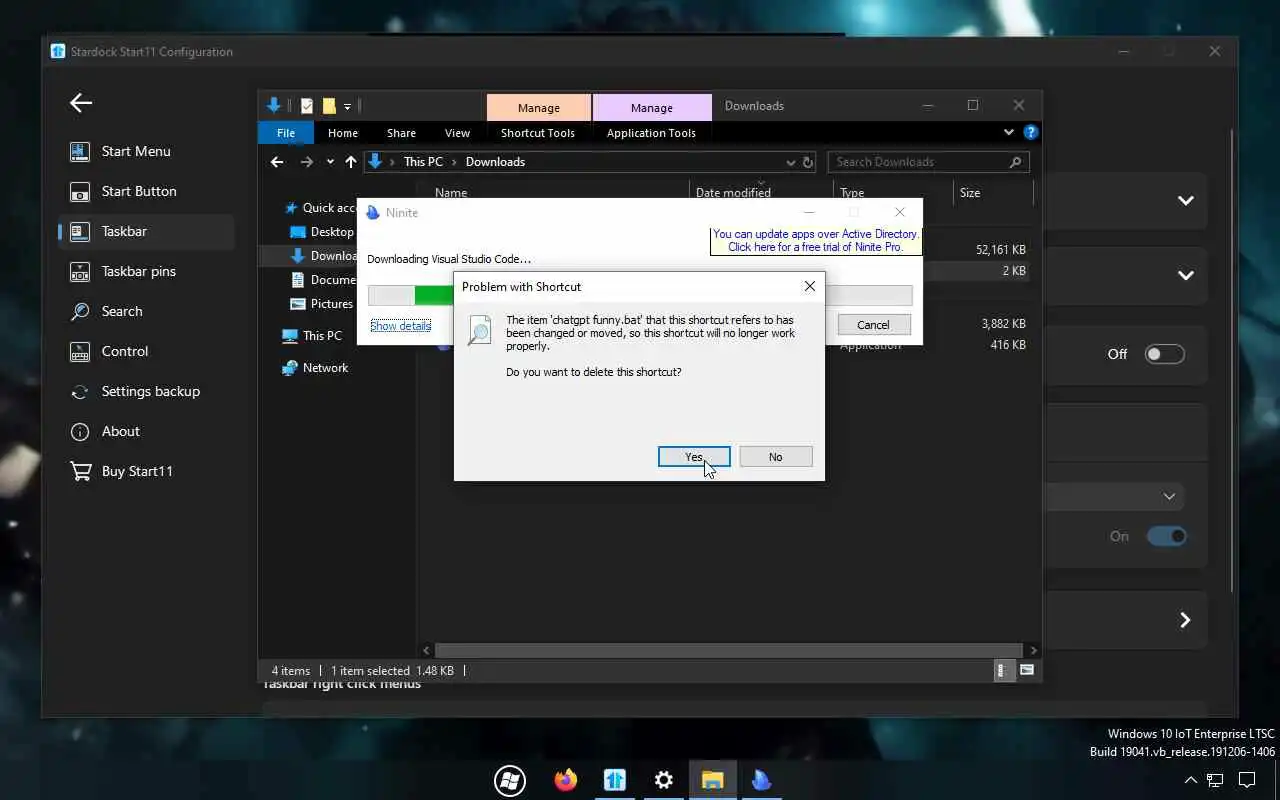
Task: Open Taskbar pins section
Action: 138,271
